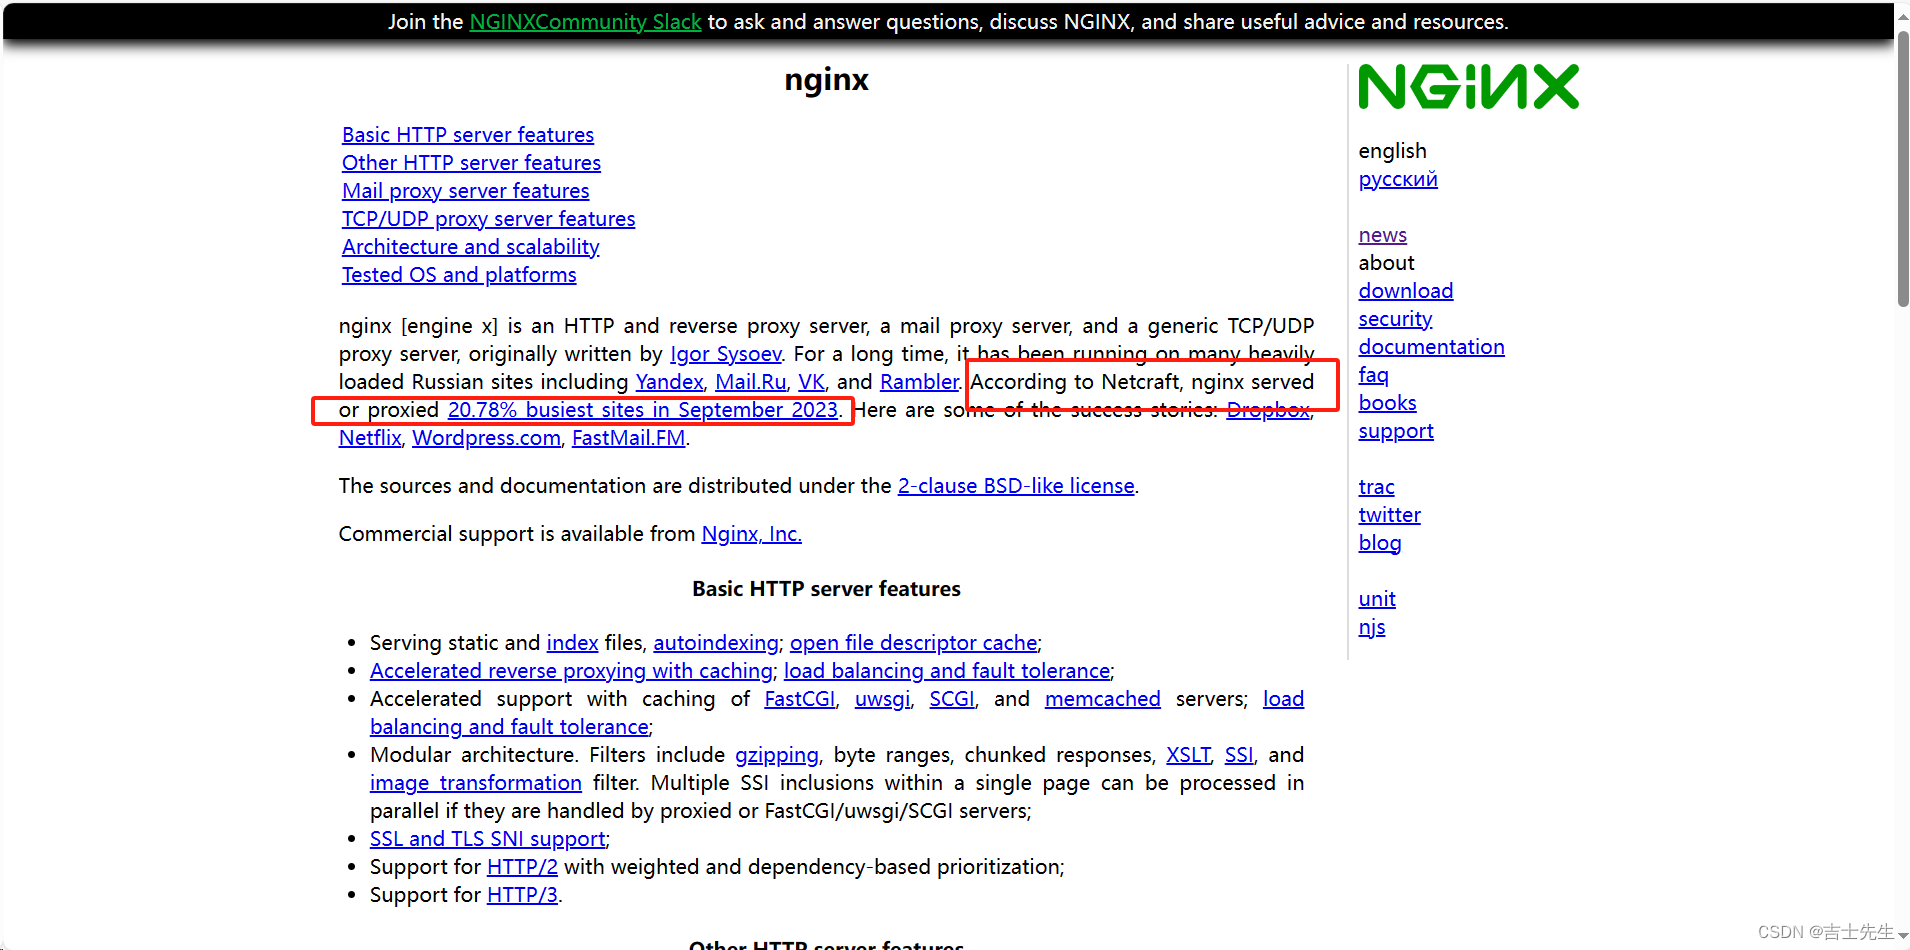Image resolution: width=1910 pixels, height=950 pixels.
Task: Open the support sidebar link
Action: 1396,431
